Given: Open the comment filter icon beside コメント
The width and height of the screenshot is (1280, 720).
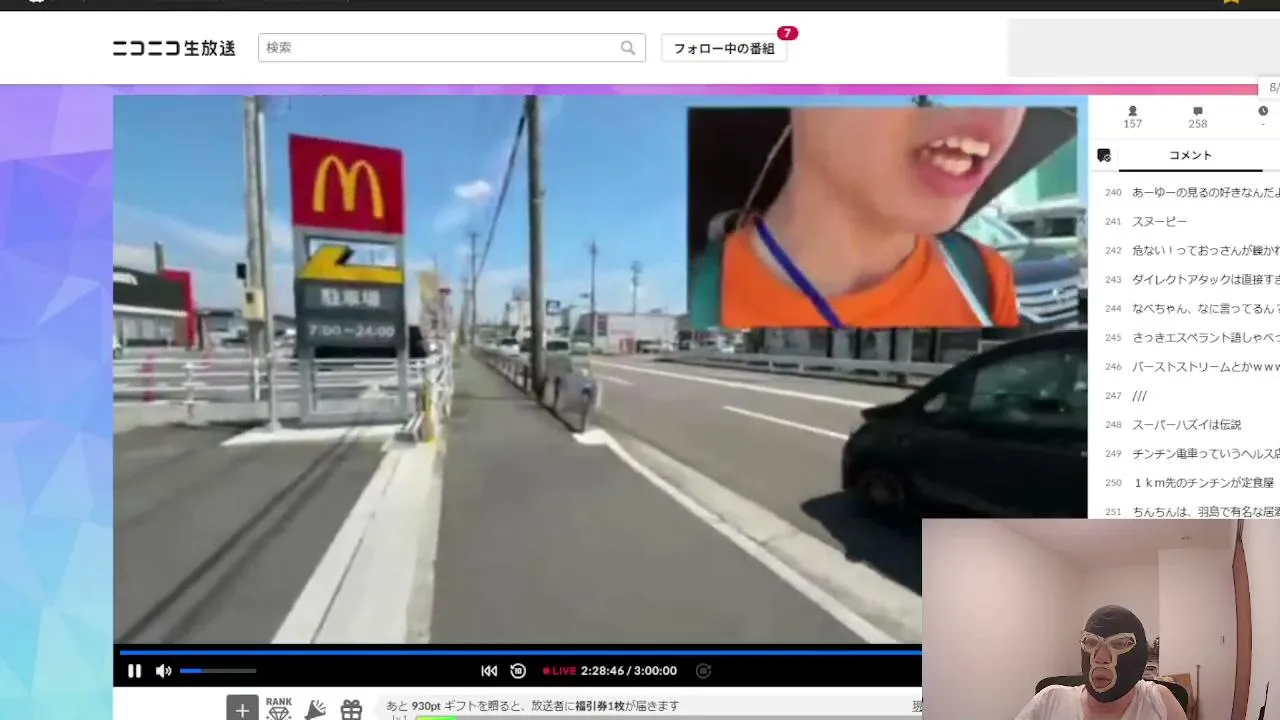Looking at the screenshot, I should [x=1104, y=156].
